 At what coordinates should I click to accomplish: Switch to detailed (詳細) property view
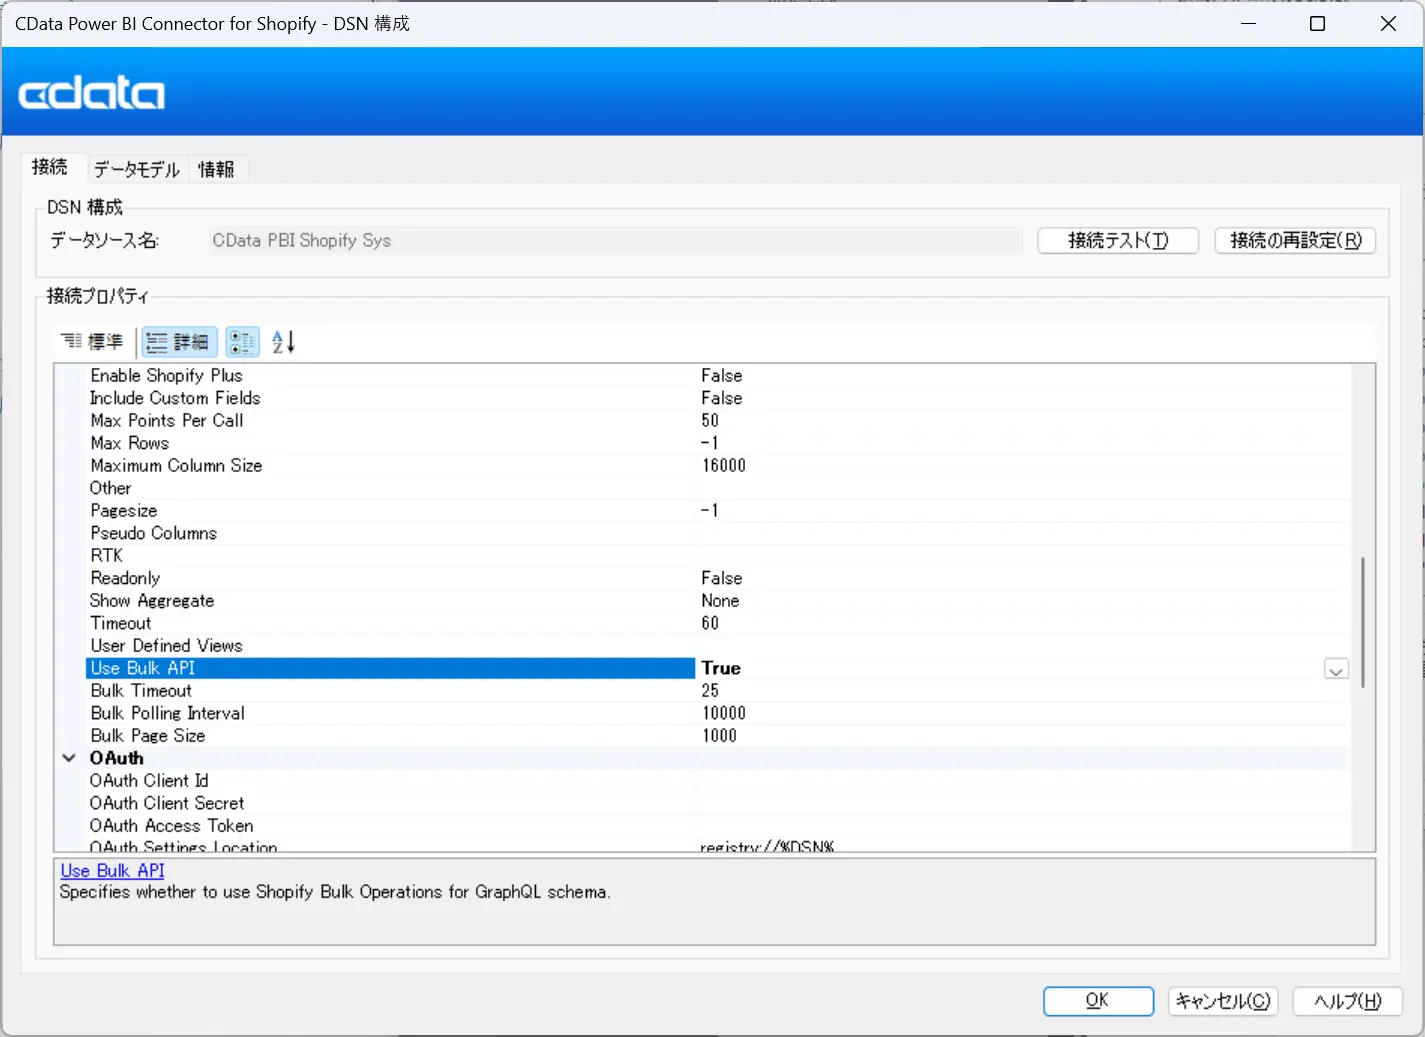pos(178,342)
